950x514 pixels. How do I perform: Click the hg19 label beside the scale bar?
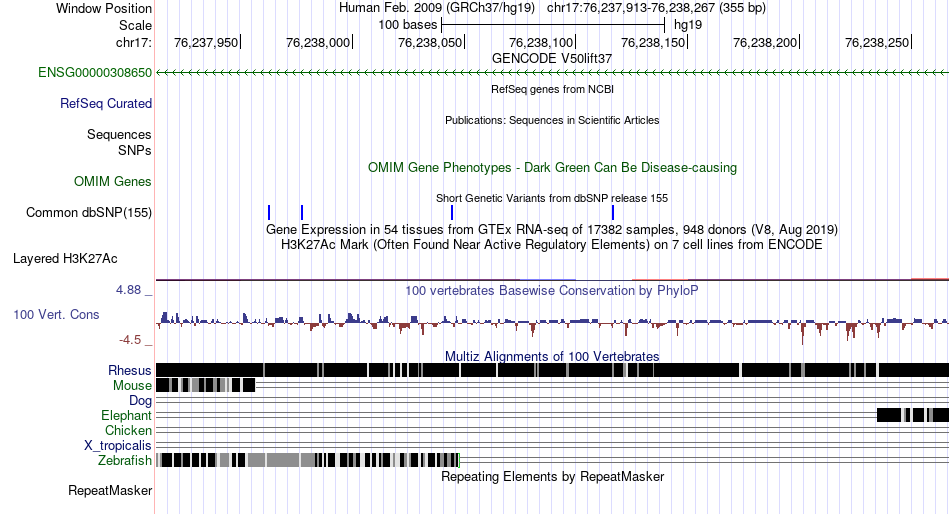(x=688, y=25)
